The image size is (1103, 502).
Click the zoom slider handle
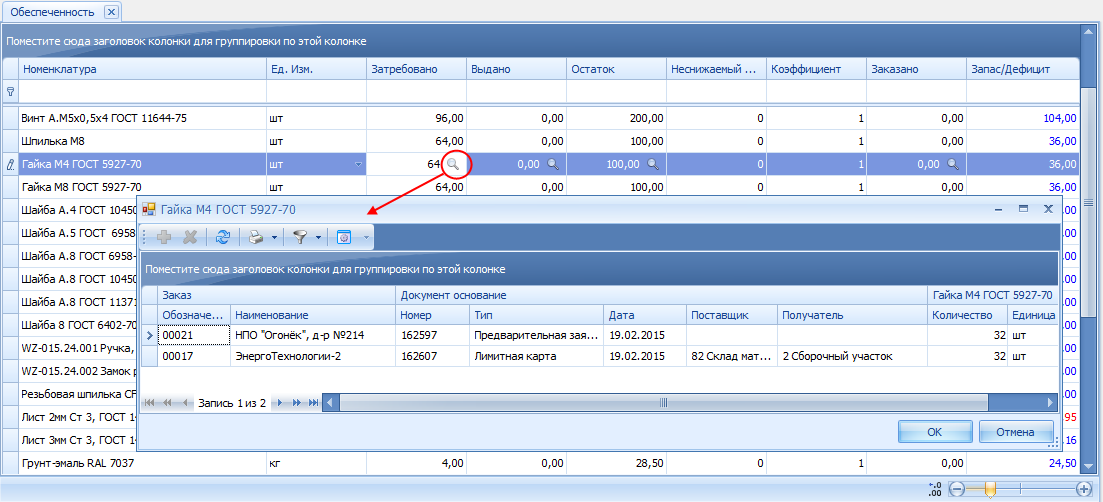pos(990,489)
